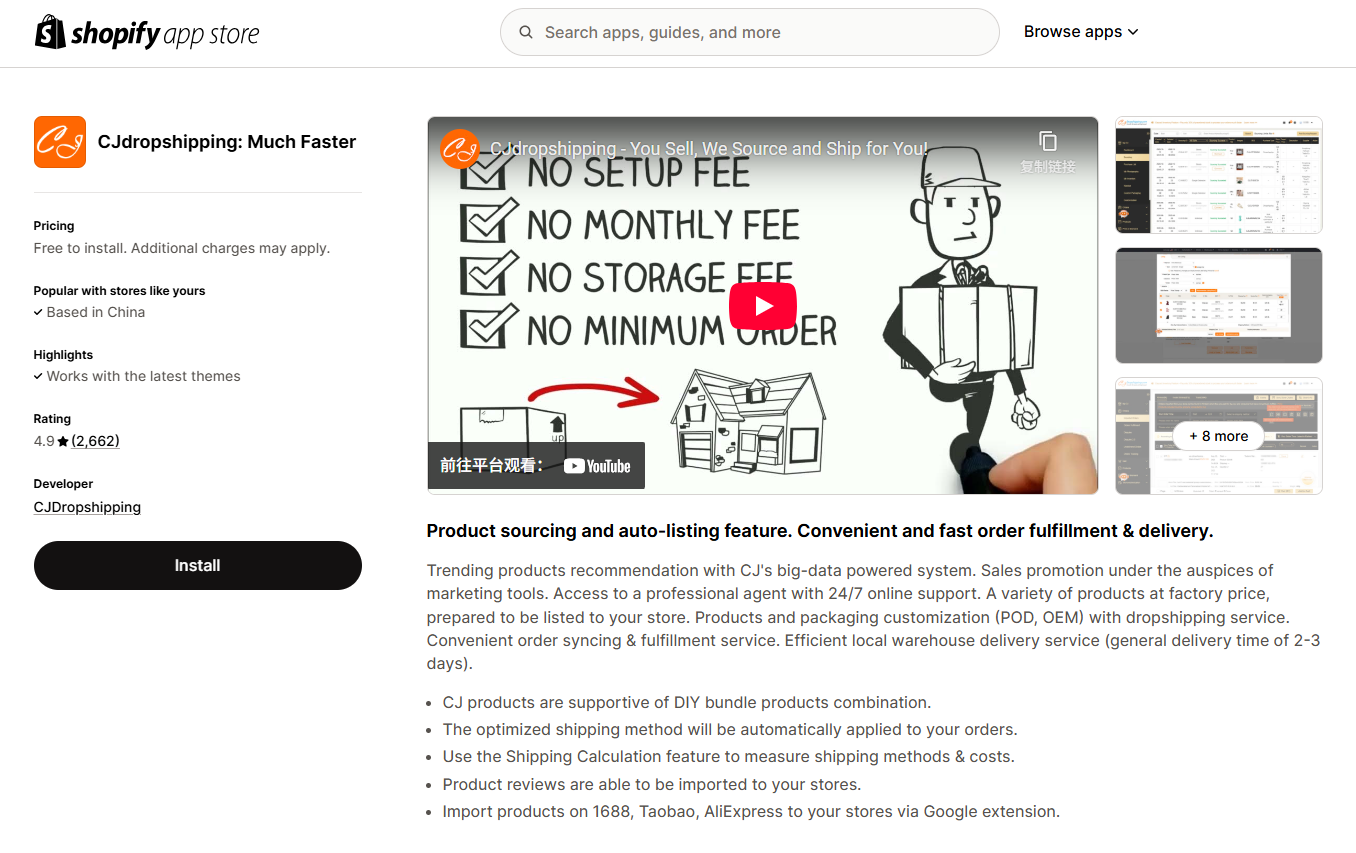
Task: Click the Browse apps chevron arrow
Action: pos(1133,32)
